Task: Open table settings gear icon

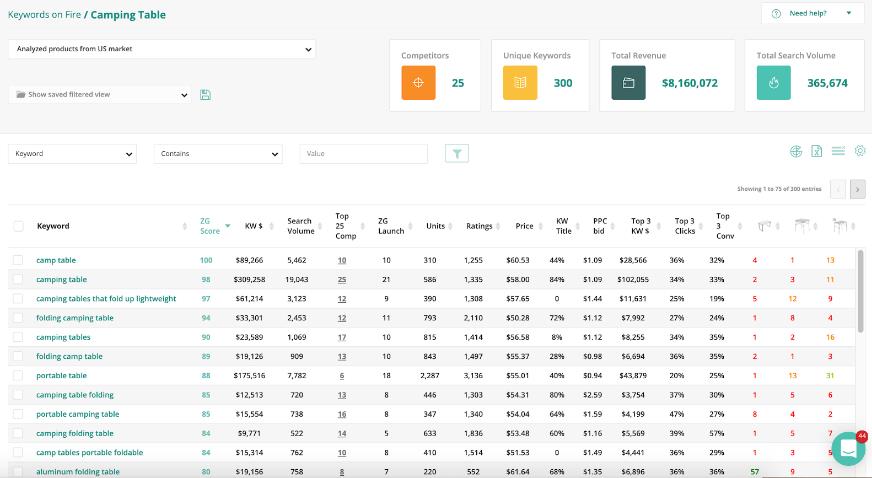Action: (x=860, y=151)
